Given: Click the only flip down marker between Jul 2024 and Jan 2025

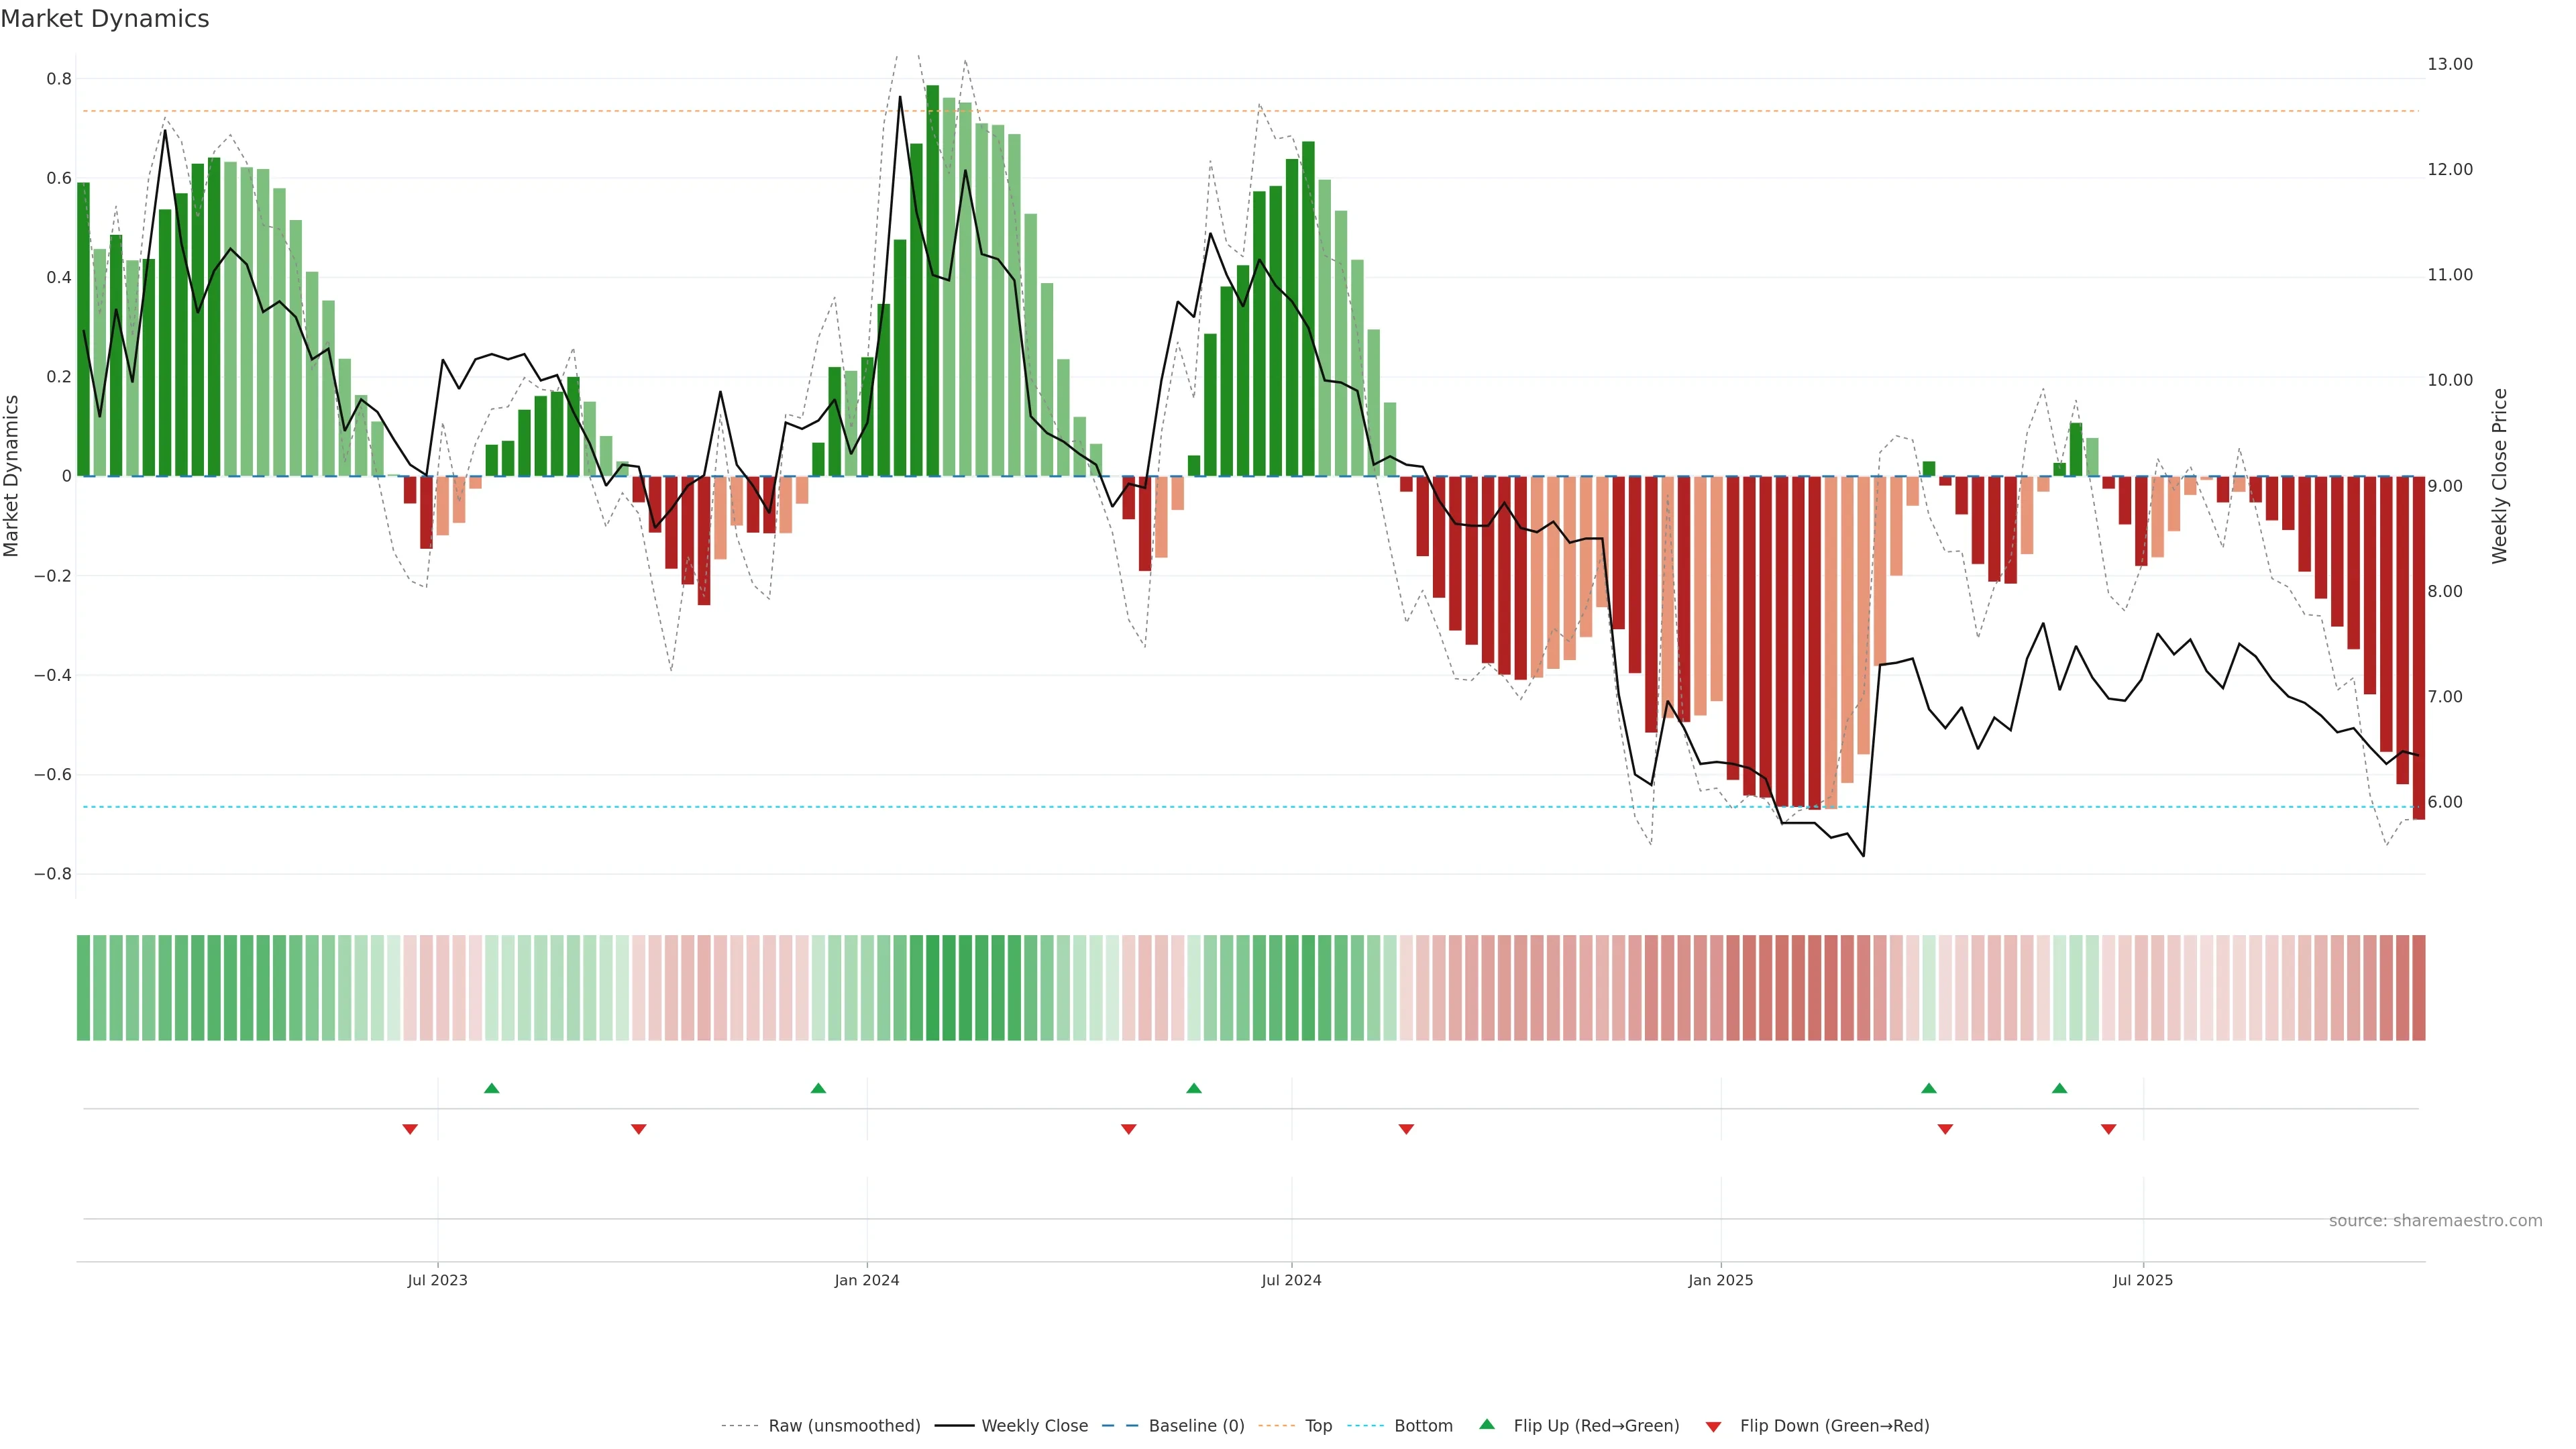Looking at the screenshot, I should (1406, 1129).
